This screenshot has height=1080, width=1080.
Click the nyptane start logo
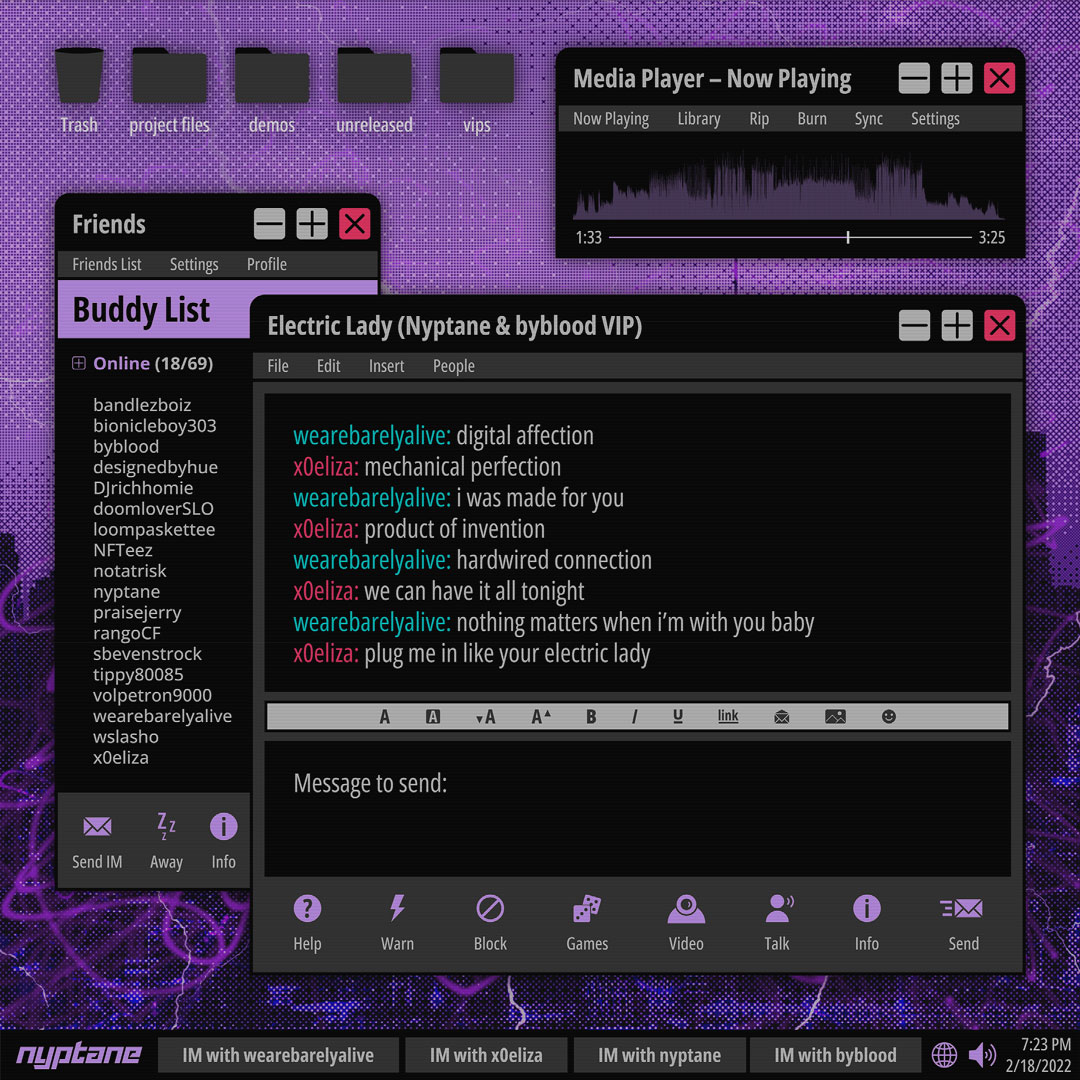point(79,1055)
